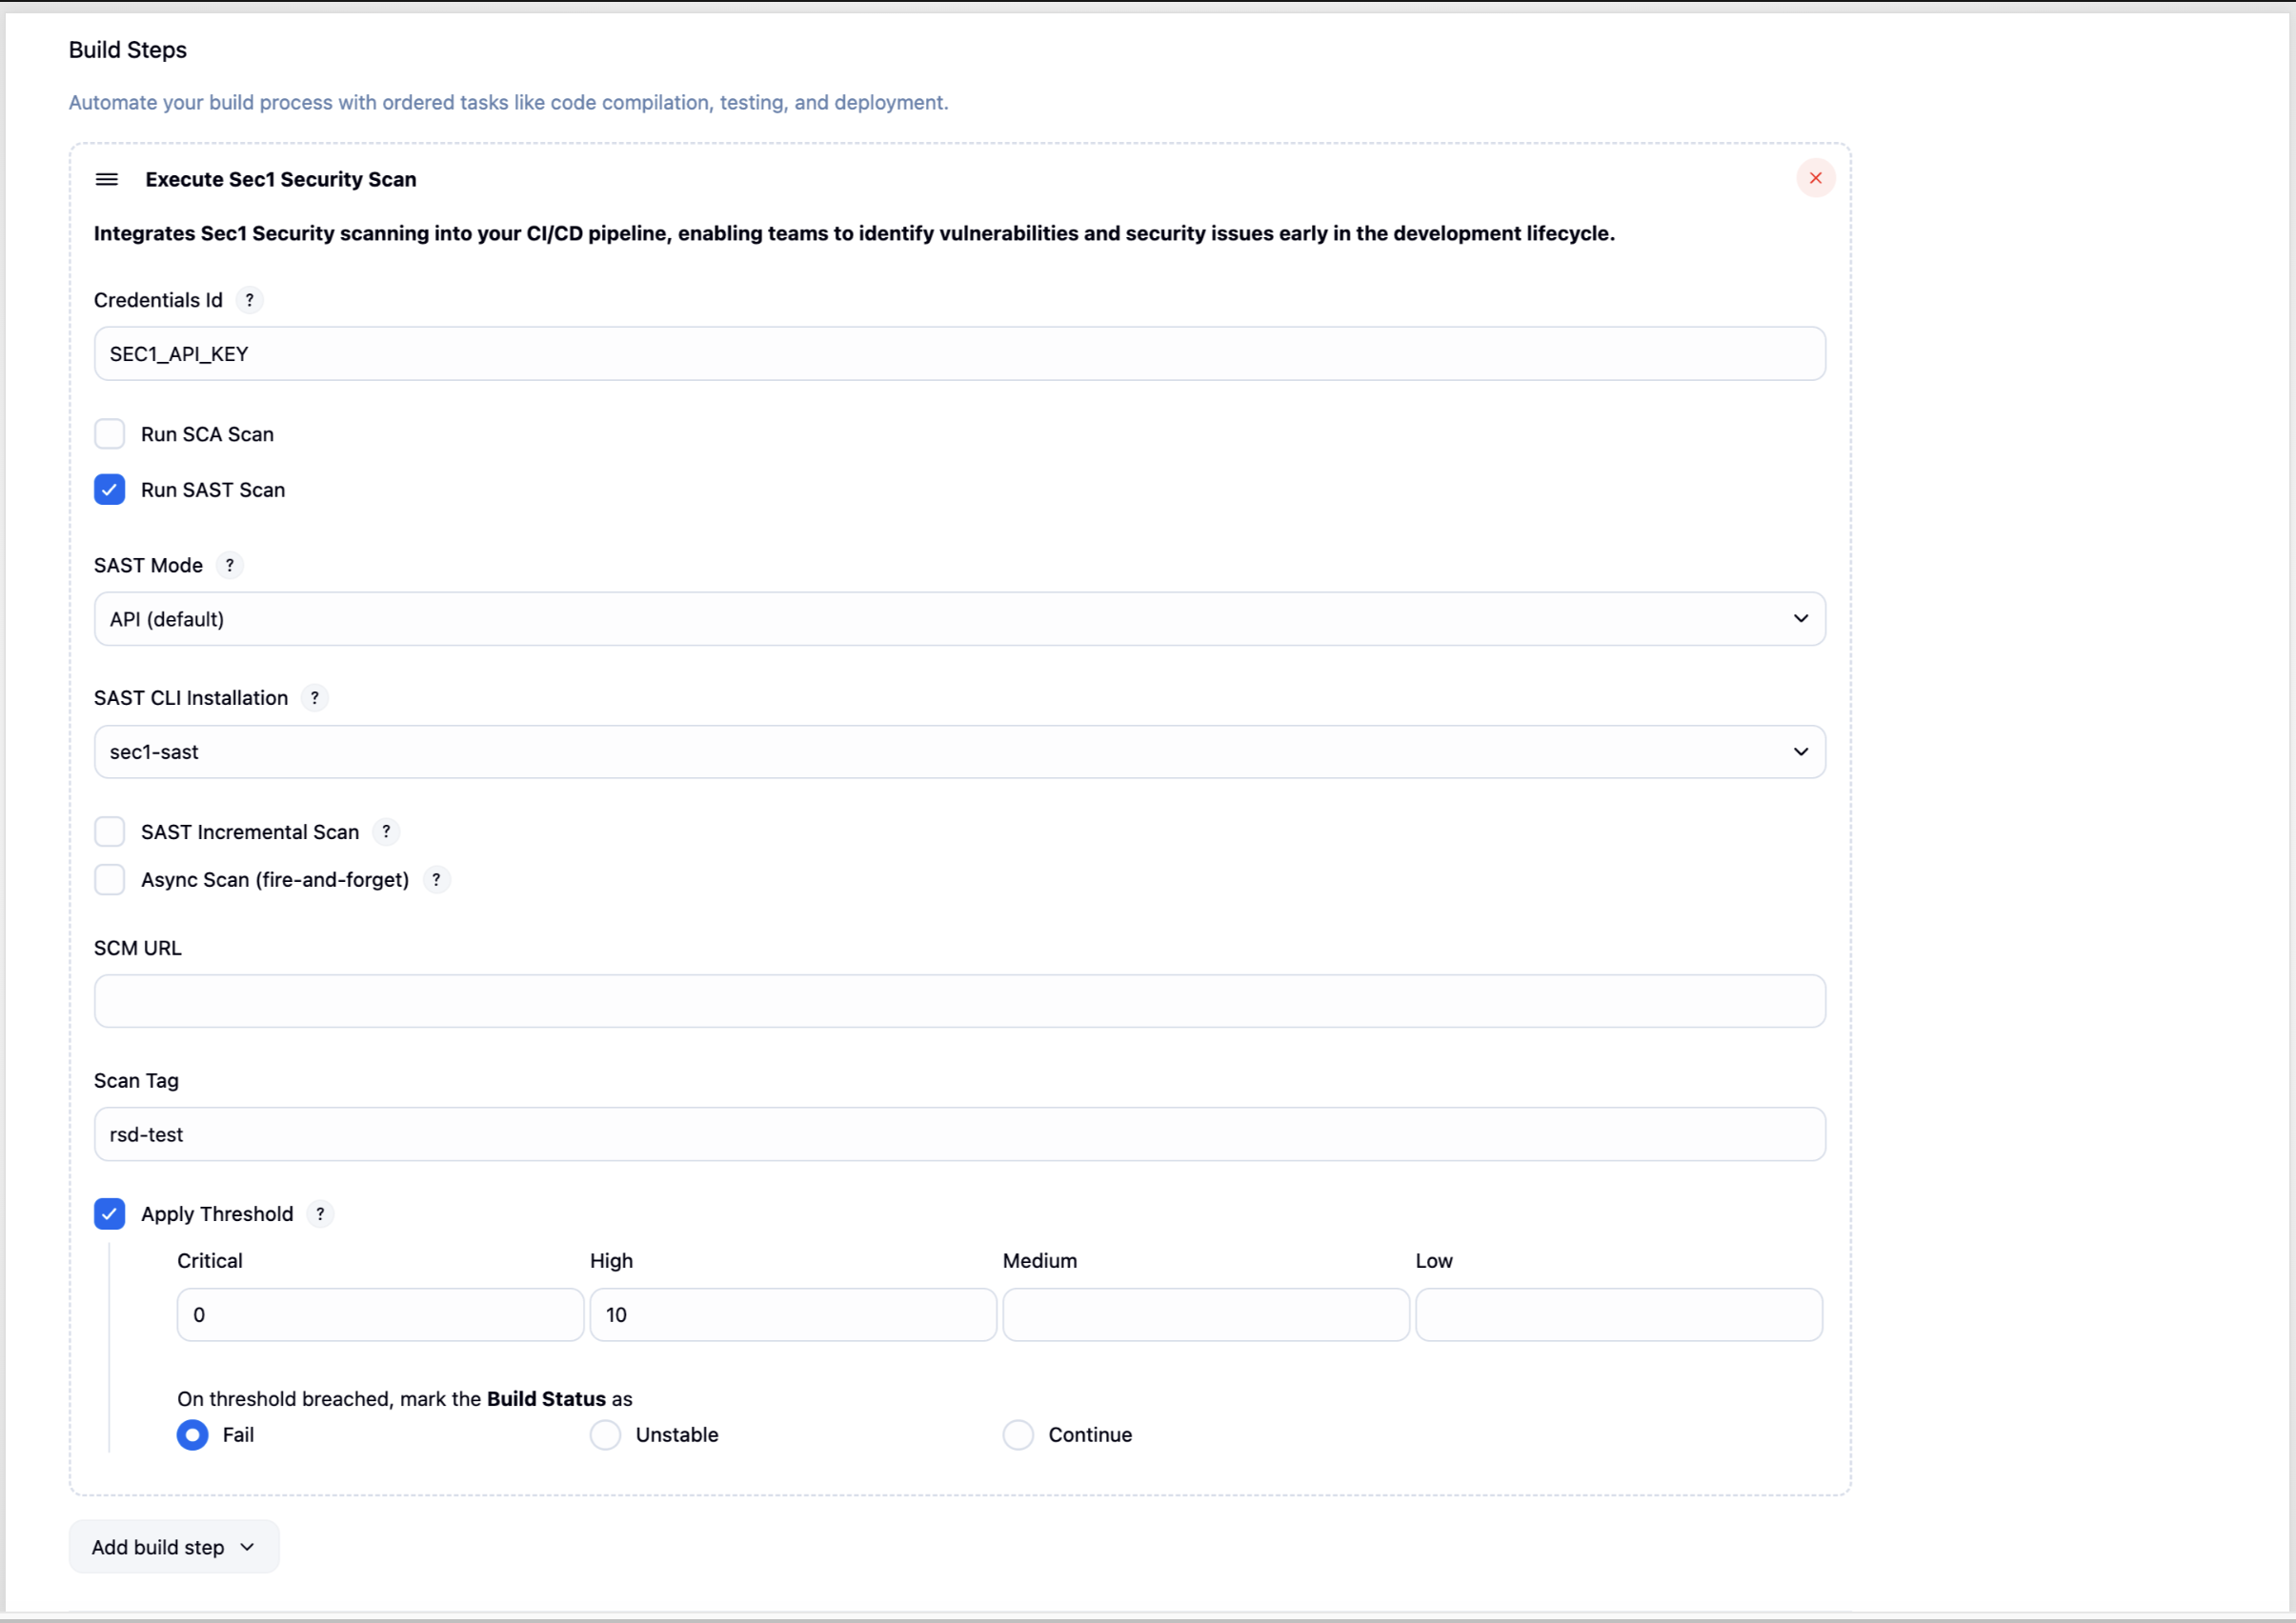Click the Critical threshold input
Screen dimensions: 2296x1623
click(x=381, y=1315)
